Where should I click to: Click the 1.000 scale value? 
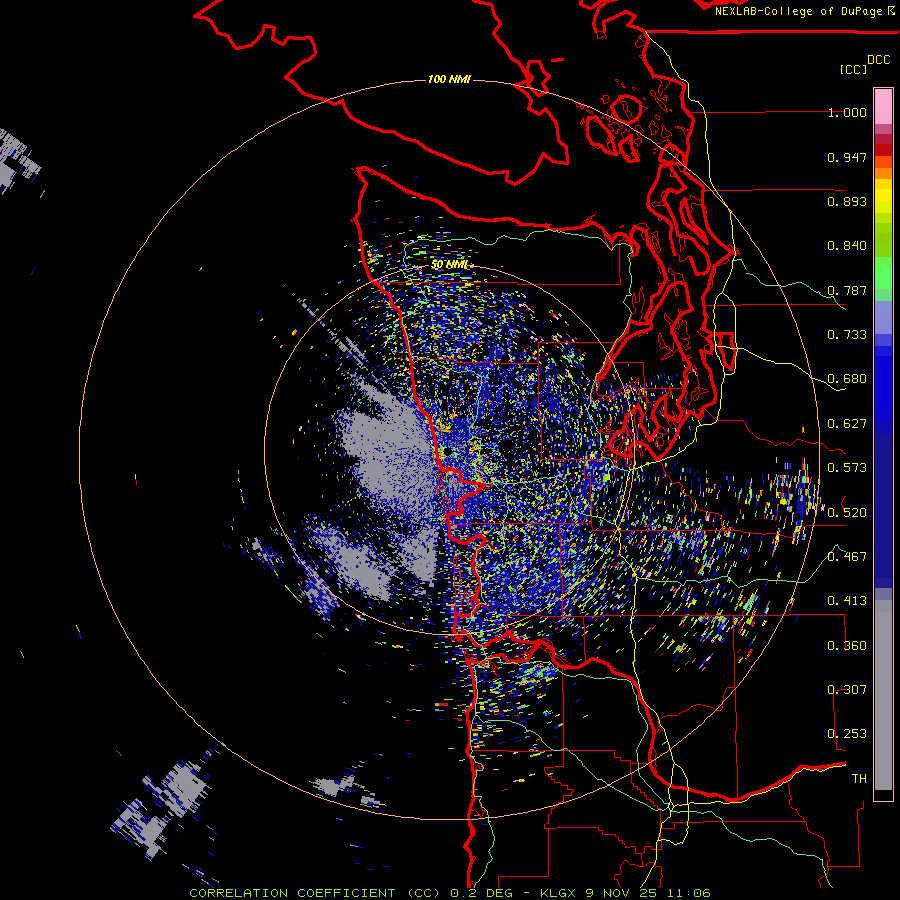coord(847,112)
